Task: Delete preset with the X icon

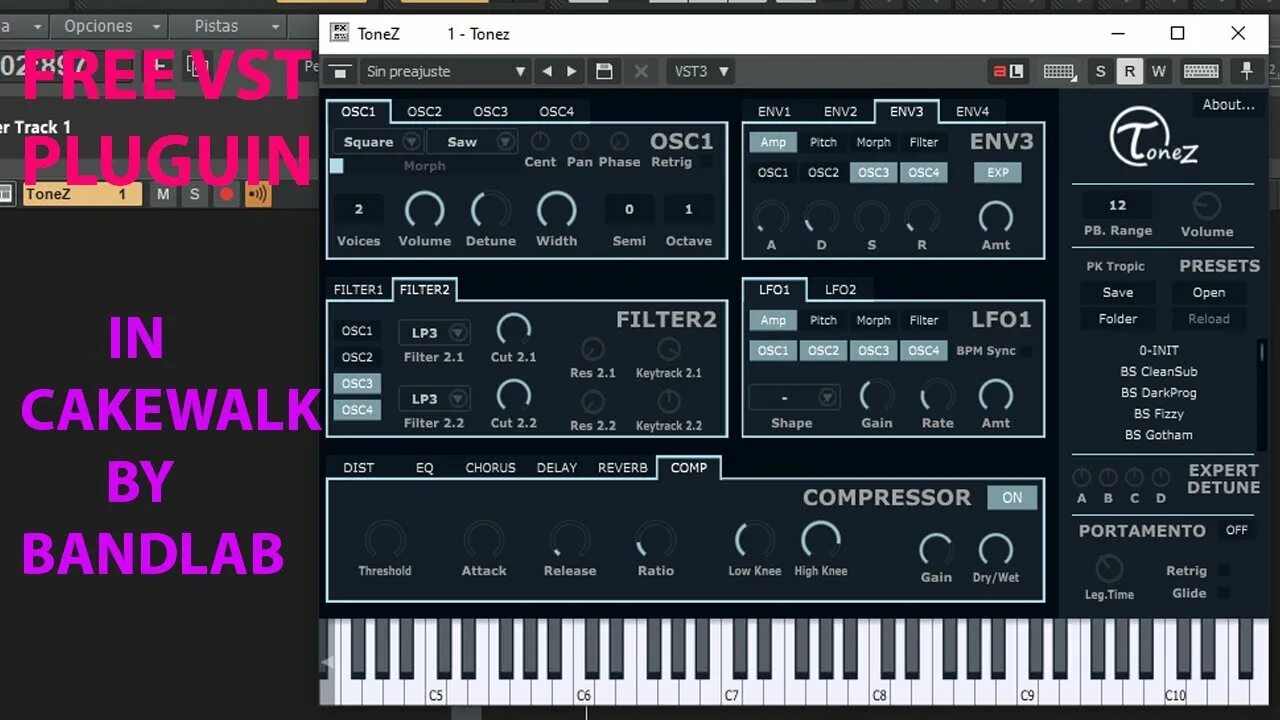Action: (641, 71)
